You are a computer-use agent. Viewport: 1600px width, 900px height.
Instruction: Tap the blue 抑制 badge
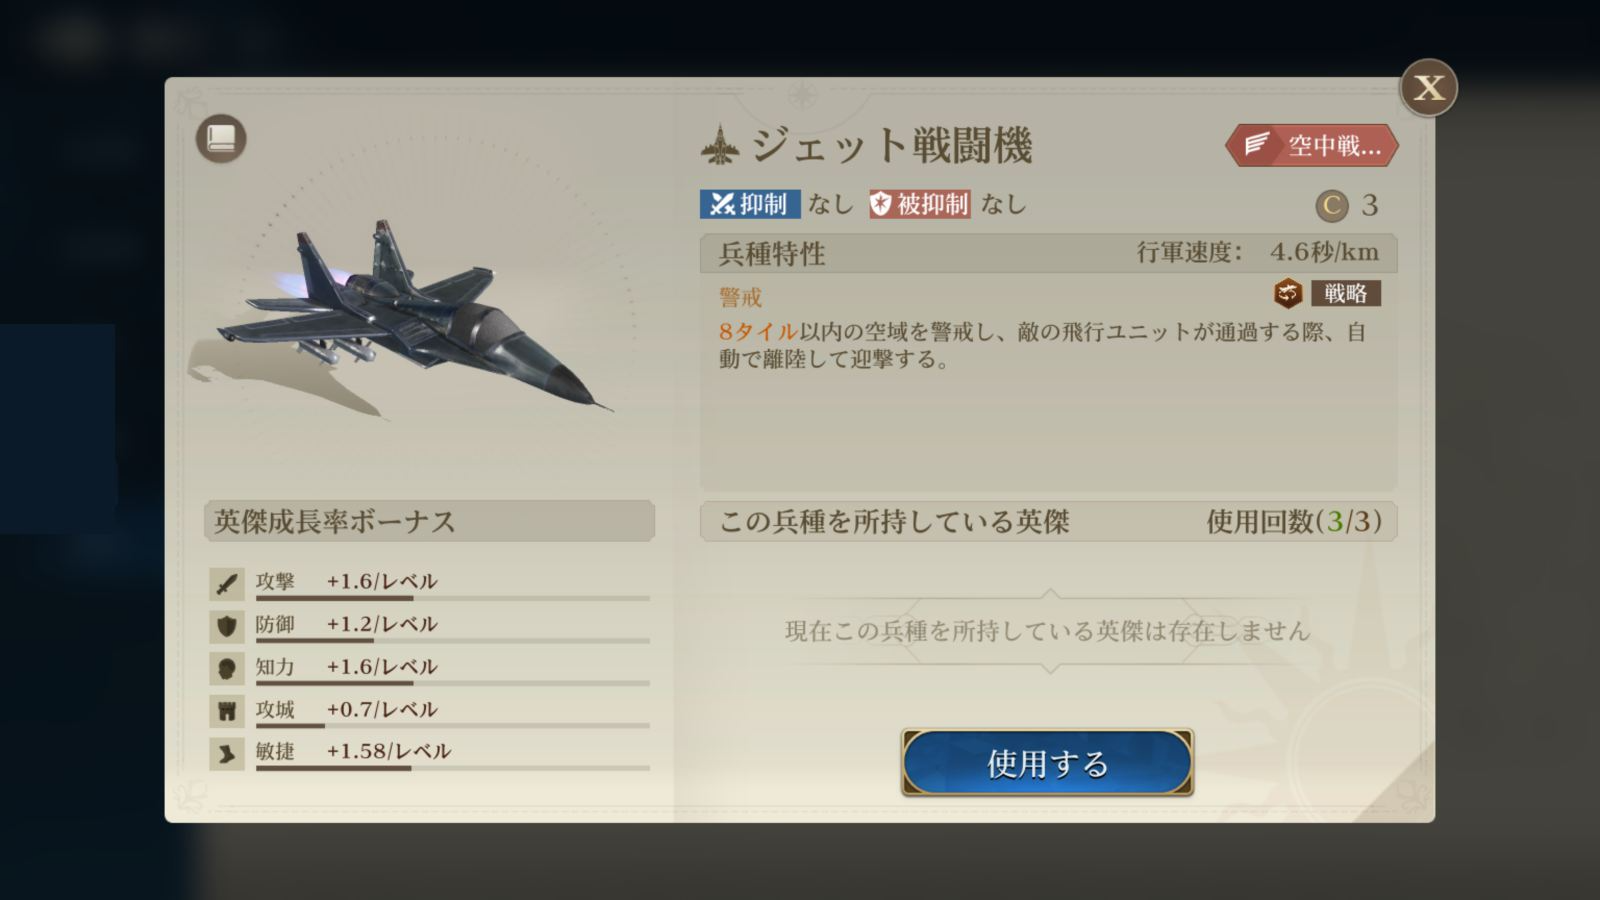click(x=750, y=204)
